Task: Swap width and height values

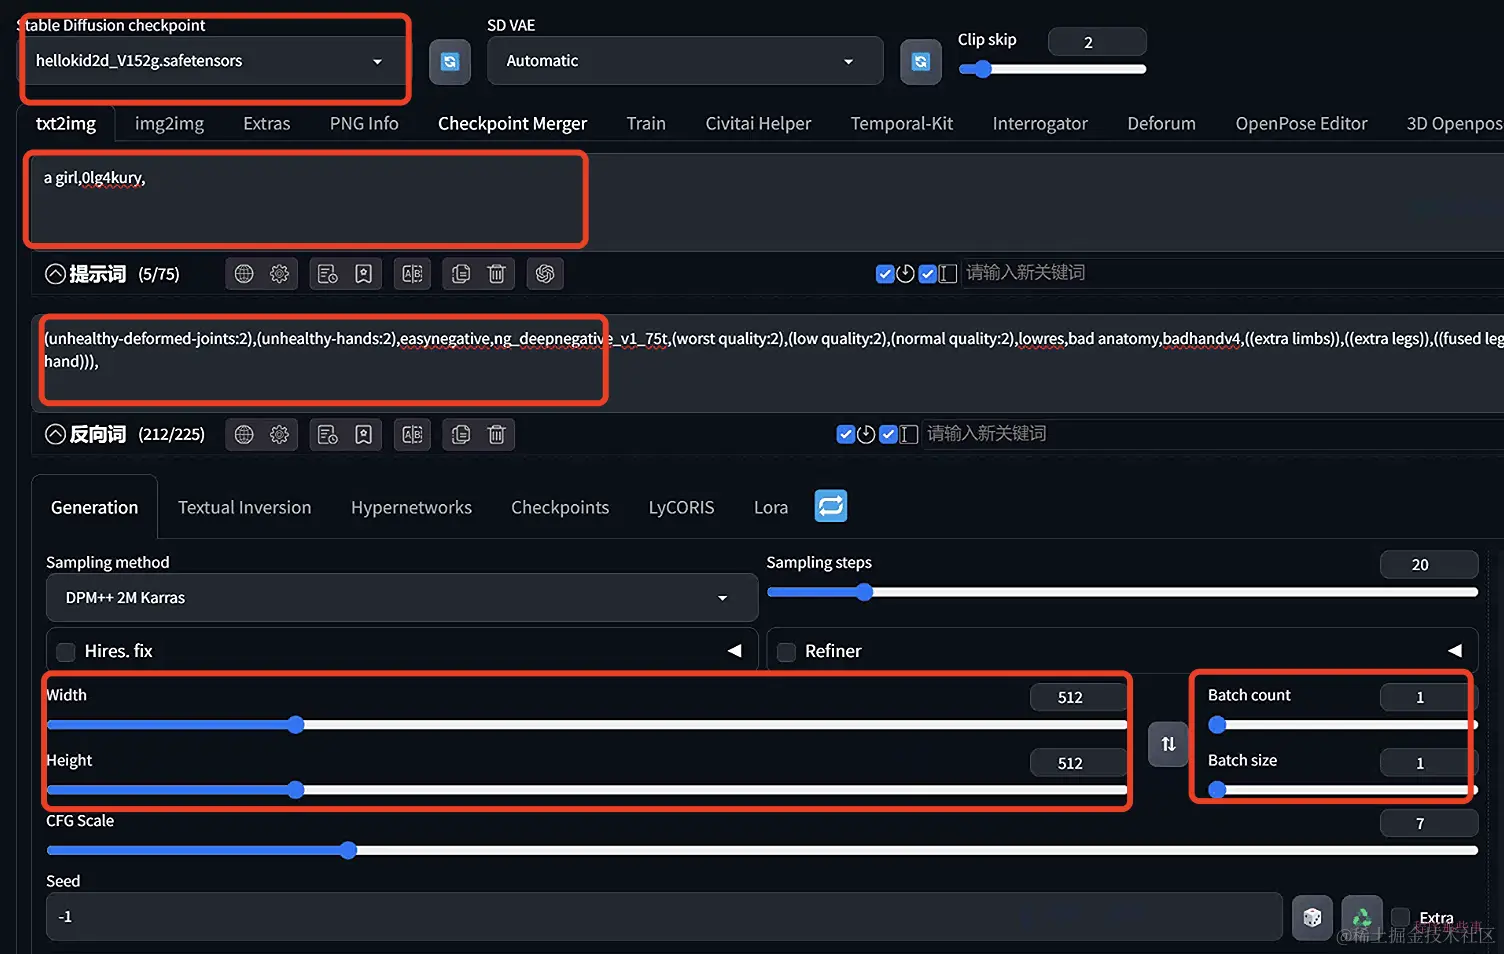Action: click(x=1168, y=744)
